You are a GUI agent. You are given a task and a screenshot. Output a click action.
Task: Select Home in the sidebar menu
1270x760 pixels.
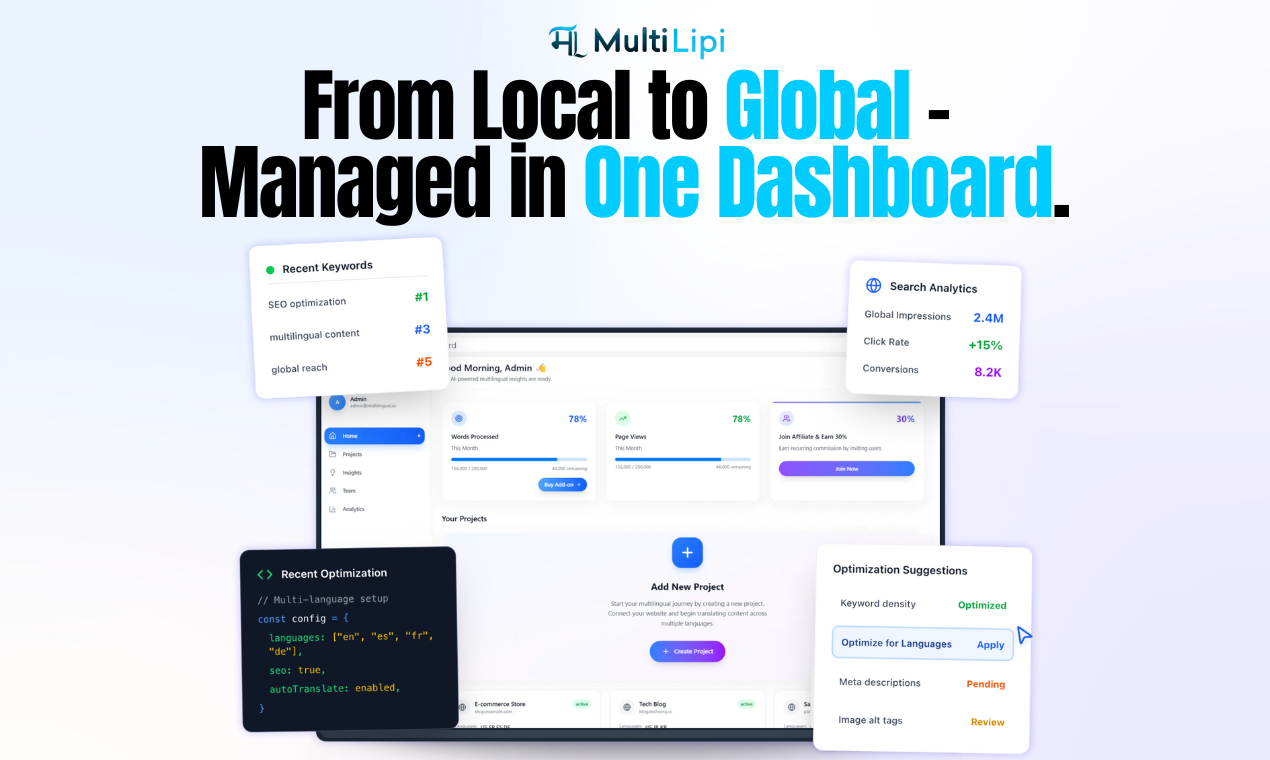click(374, 436)
